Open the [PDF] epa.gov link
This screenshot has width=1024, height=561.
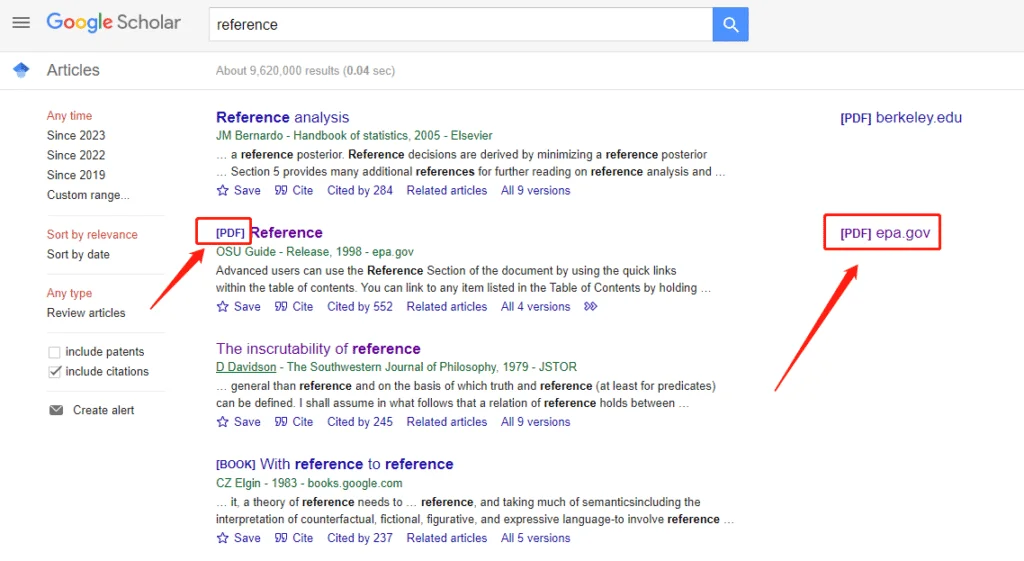884,233
